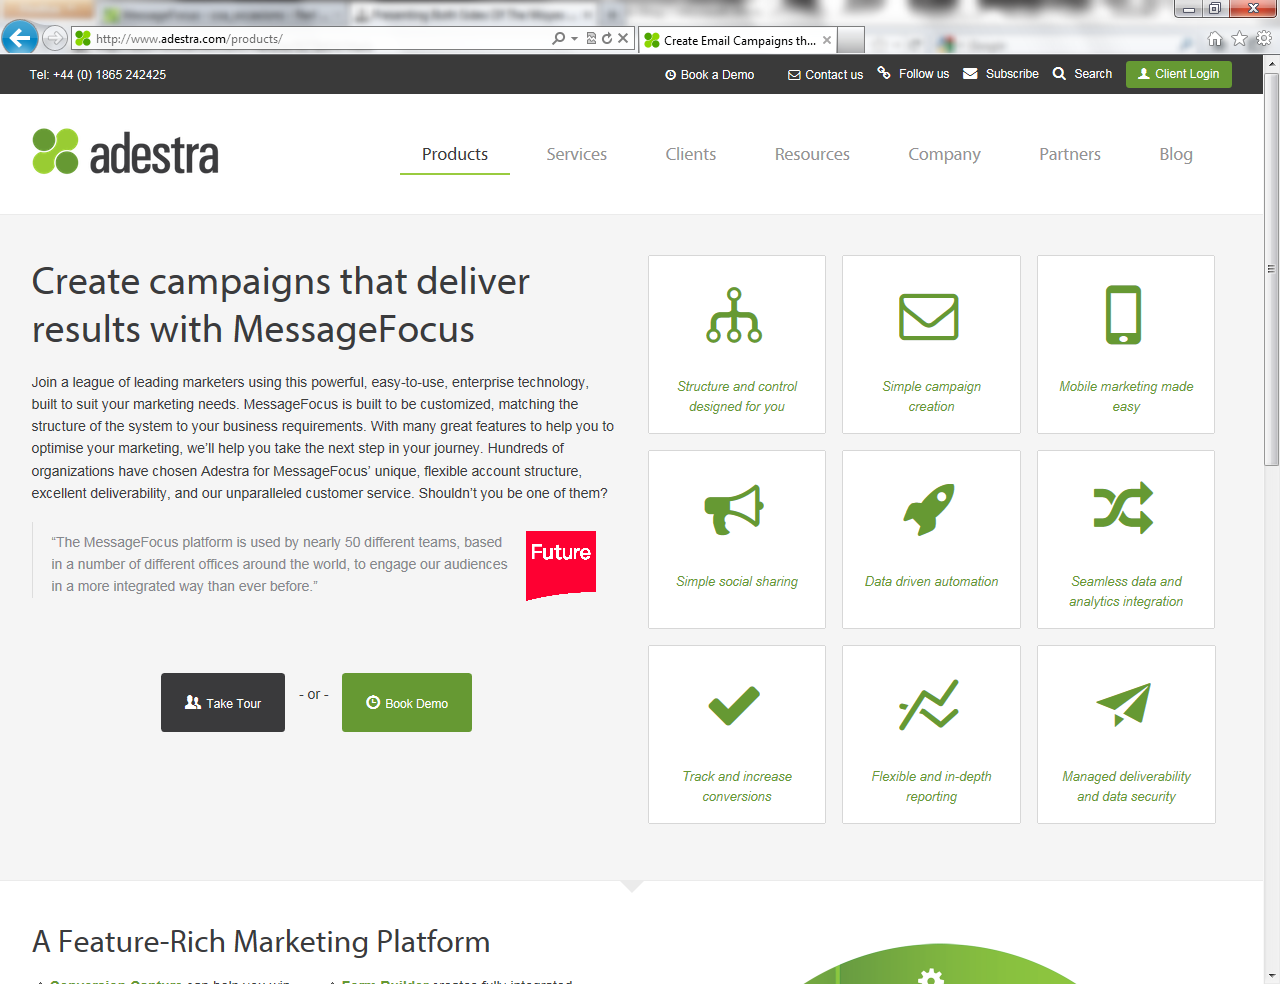The height and width of the screenshot is (984, 1280).
Task: Click the Tel: +44 (0) 1865 242425 text
Action: [98, 75]
